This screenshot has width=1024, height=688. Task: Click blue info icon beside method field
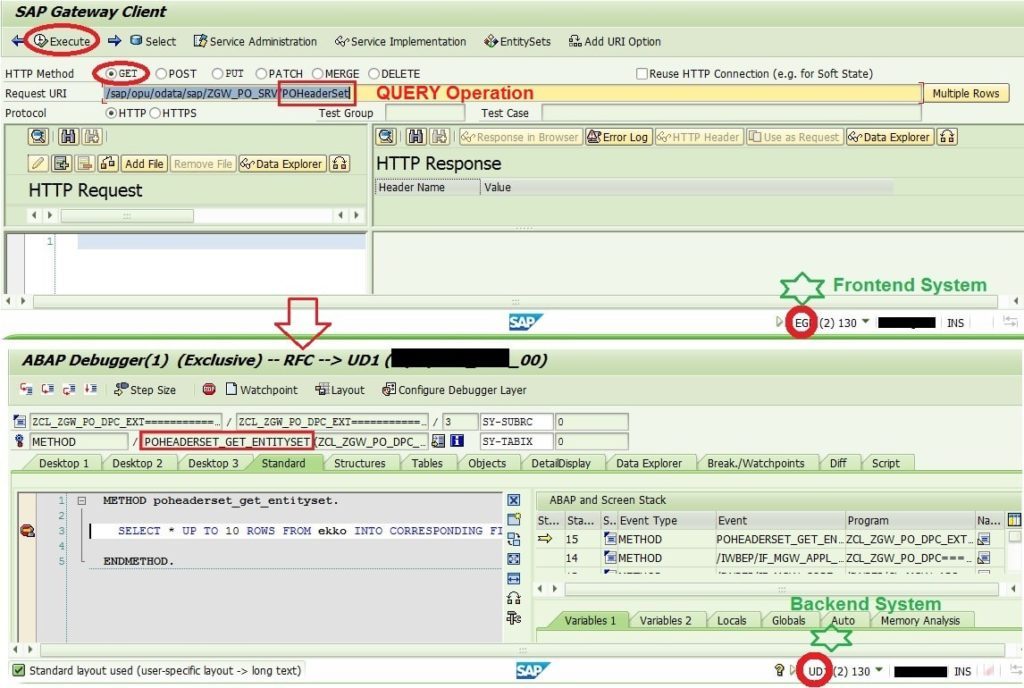pos(457,441)
